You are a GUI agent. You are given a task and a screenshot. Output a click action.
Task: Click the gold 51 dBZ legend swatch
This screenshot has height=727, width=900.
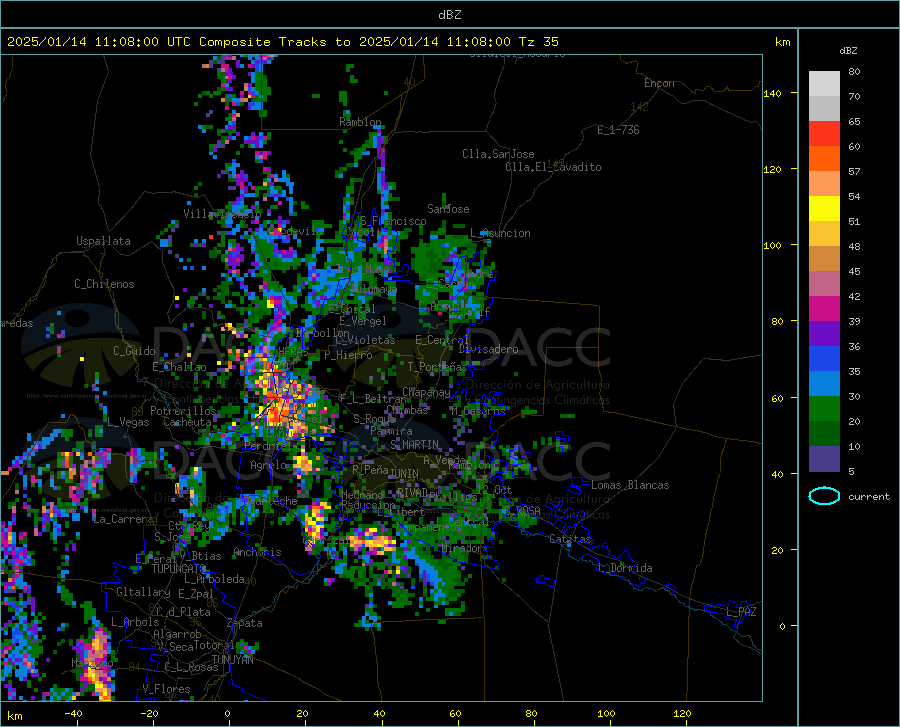(x=824, y=234)
